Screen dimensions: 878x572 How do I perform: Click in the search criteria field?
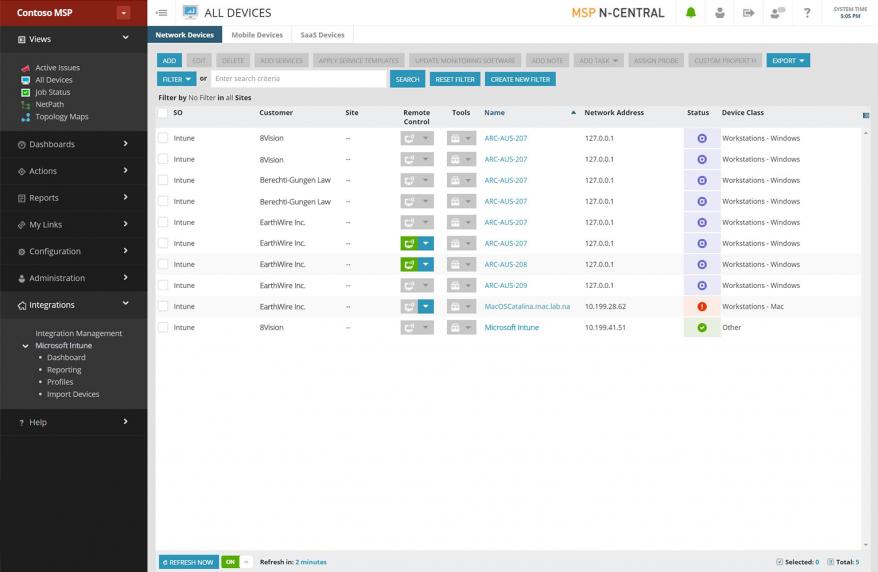[299, 79]
